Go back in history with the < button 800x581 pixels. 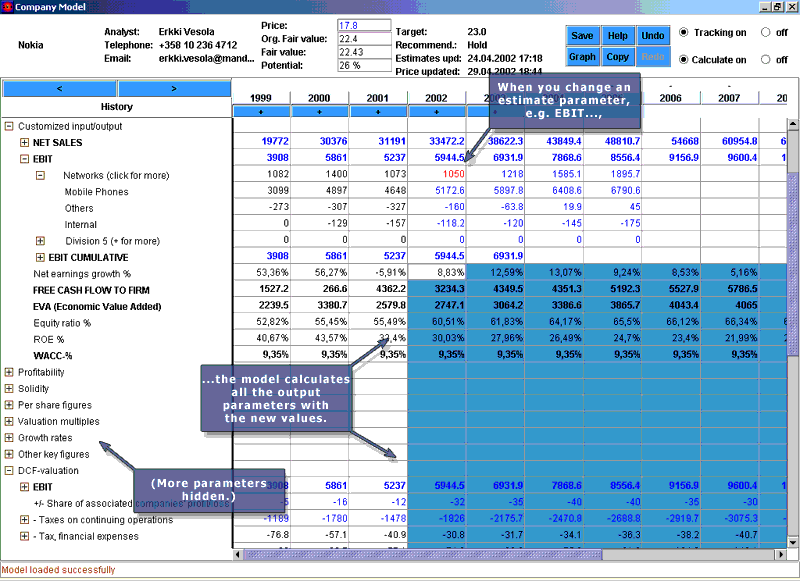coord(59,88)
